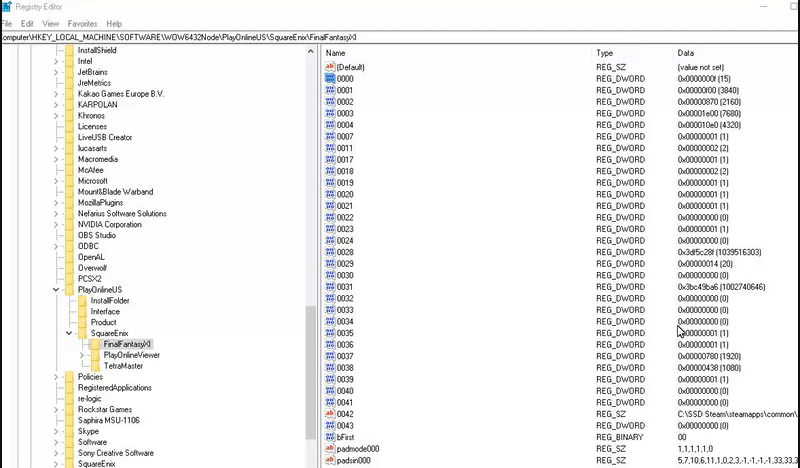Expand the ODBC tree node

coord(56,246)
